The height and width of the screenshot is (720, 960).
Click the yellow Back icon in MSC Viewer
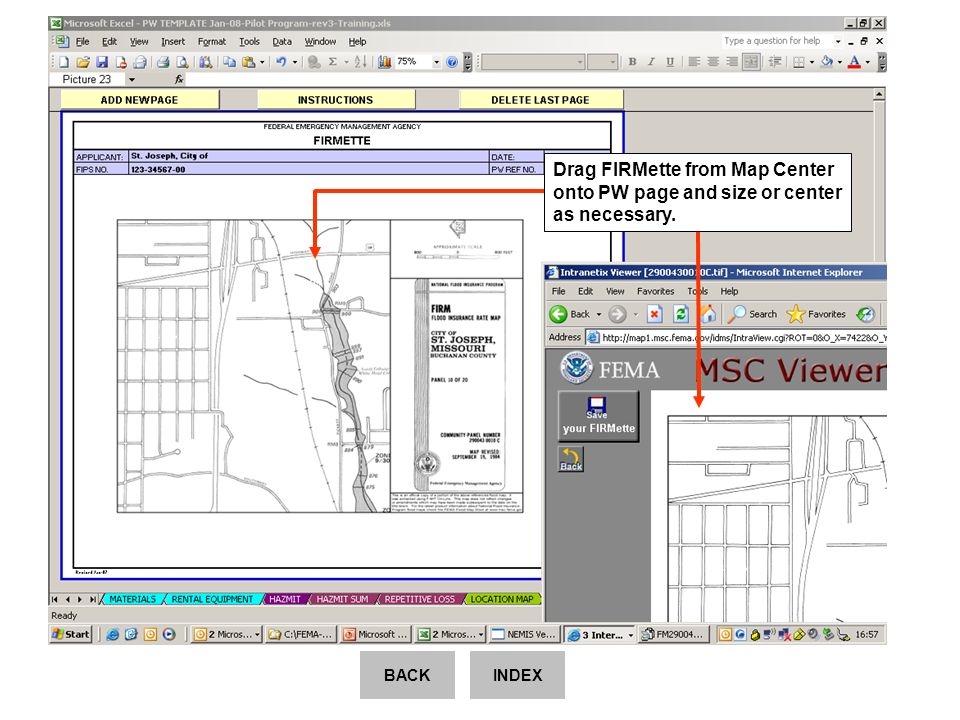tap(571, 459)
